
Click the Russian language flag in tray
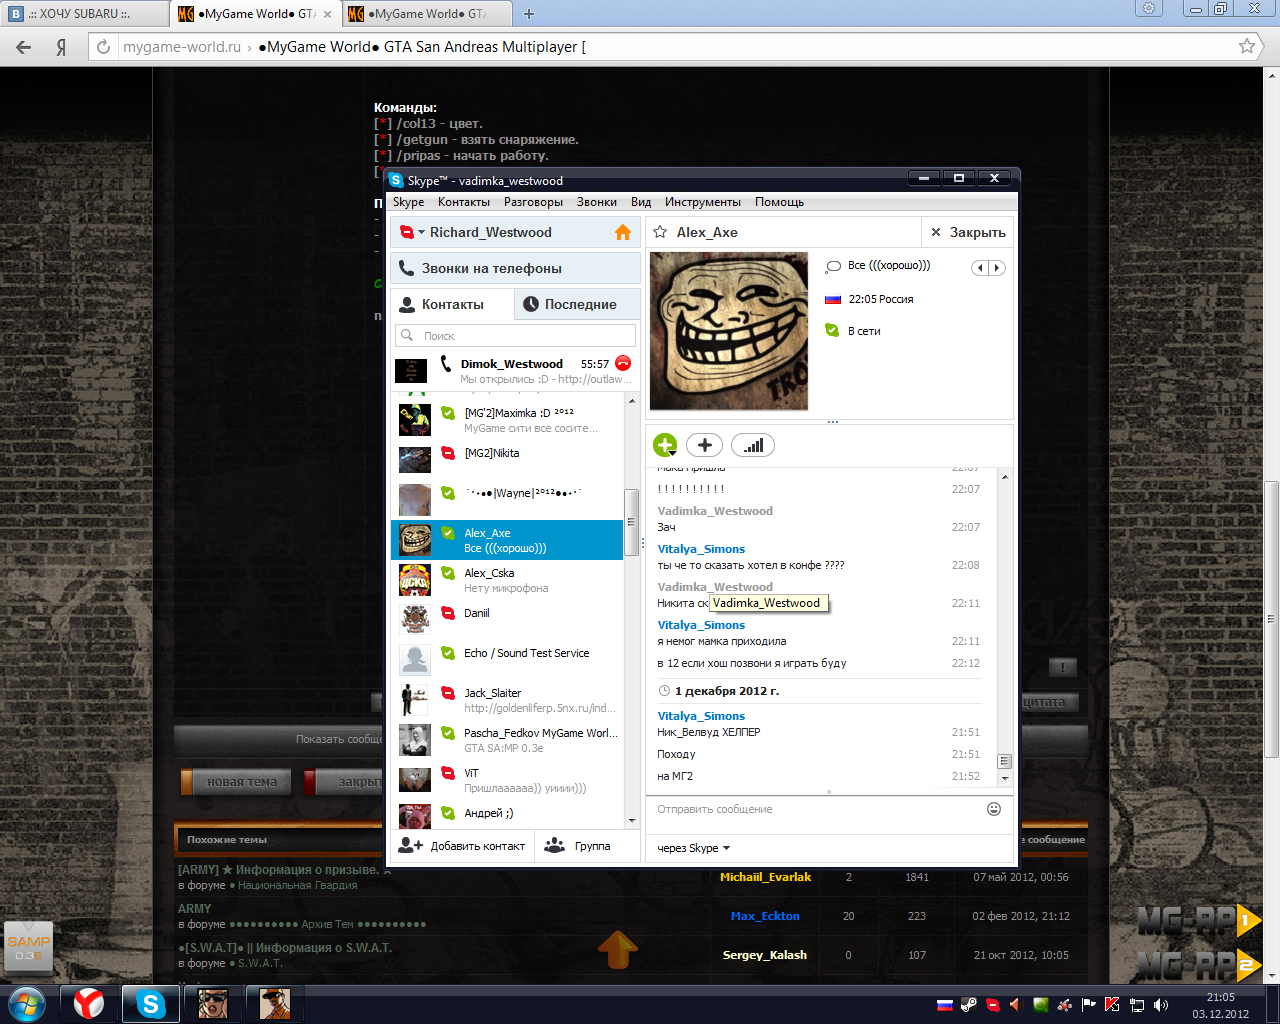(x=944, y=1005)
